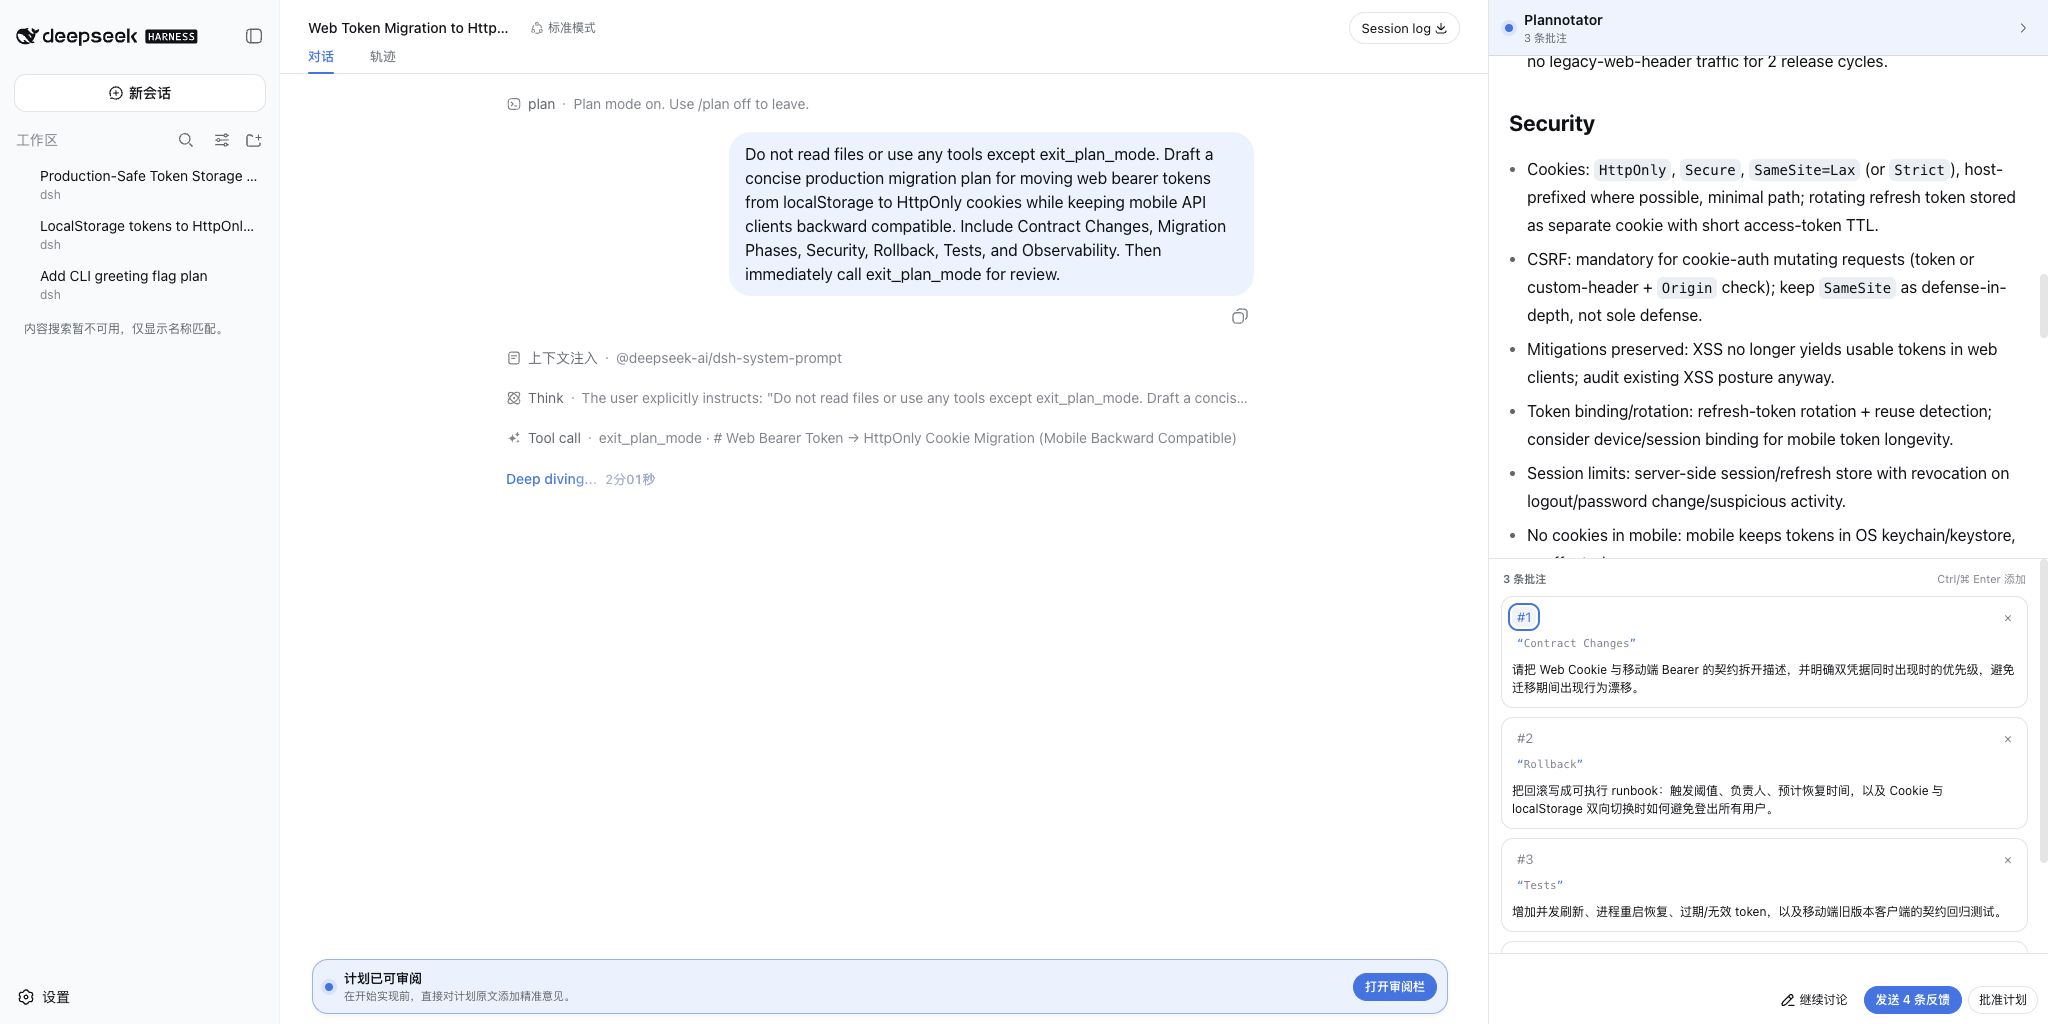This screenshot has width=2048, height=1024.
Task: Select annotation #2 Rollback card
Action: [1764, 773]
